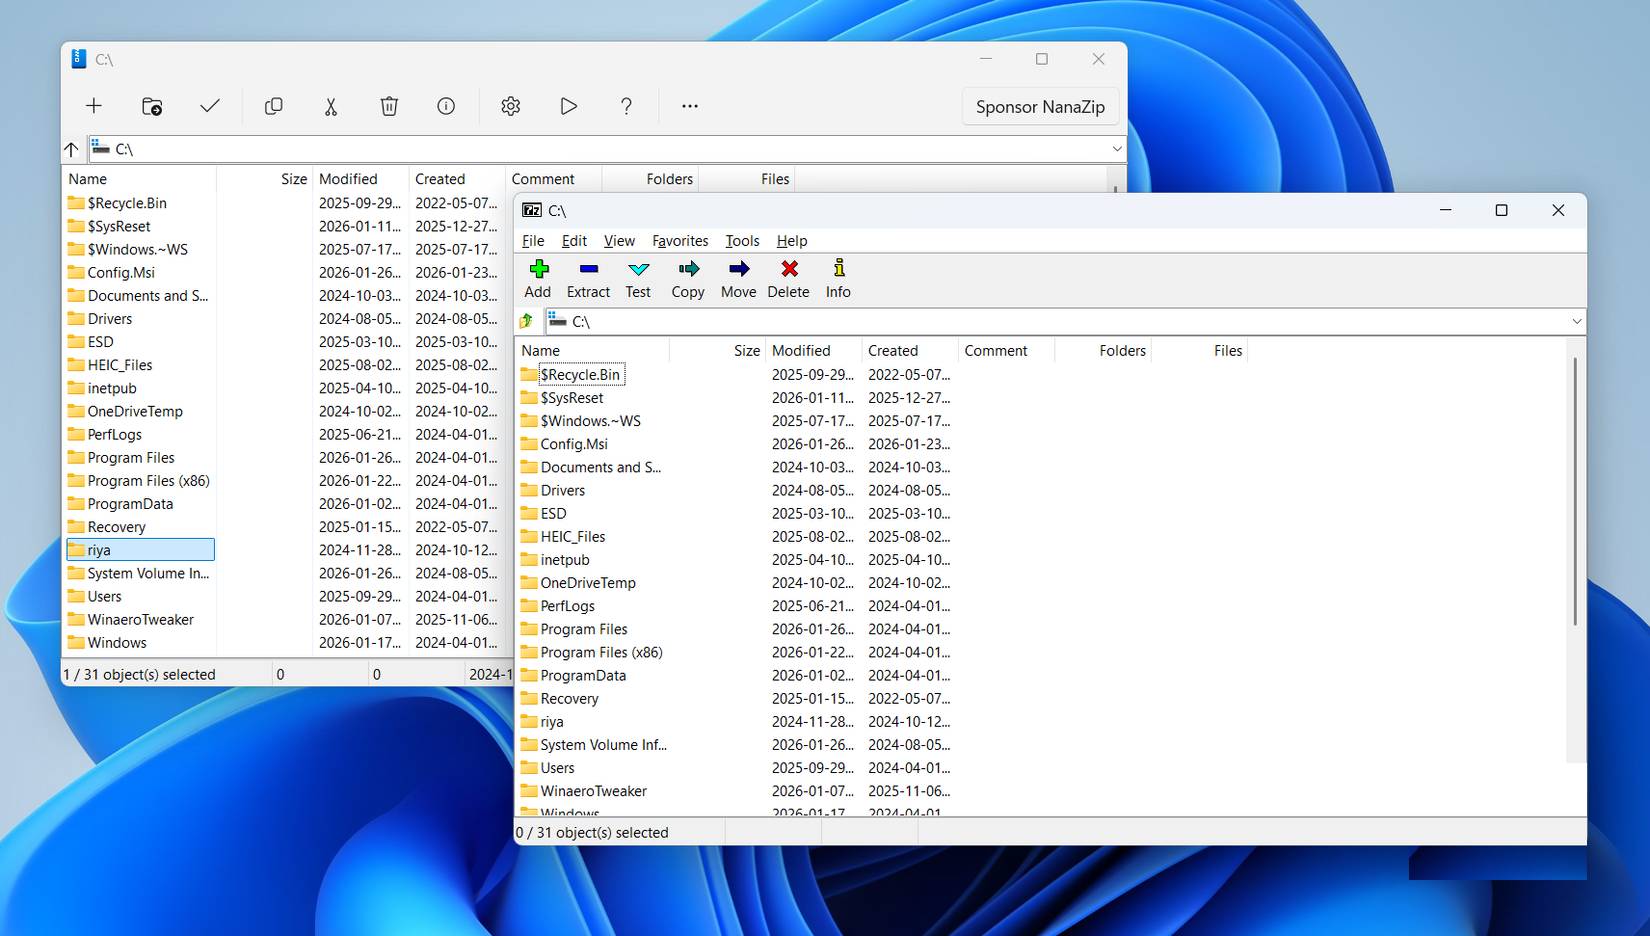Viewport: 1650px width, 936px height.
Task: Open the Tools menu in 7-Zip
Action: 742,240
